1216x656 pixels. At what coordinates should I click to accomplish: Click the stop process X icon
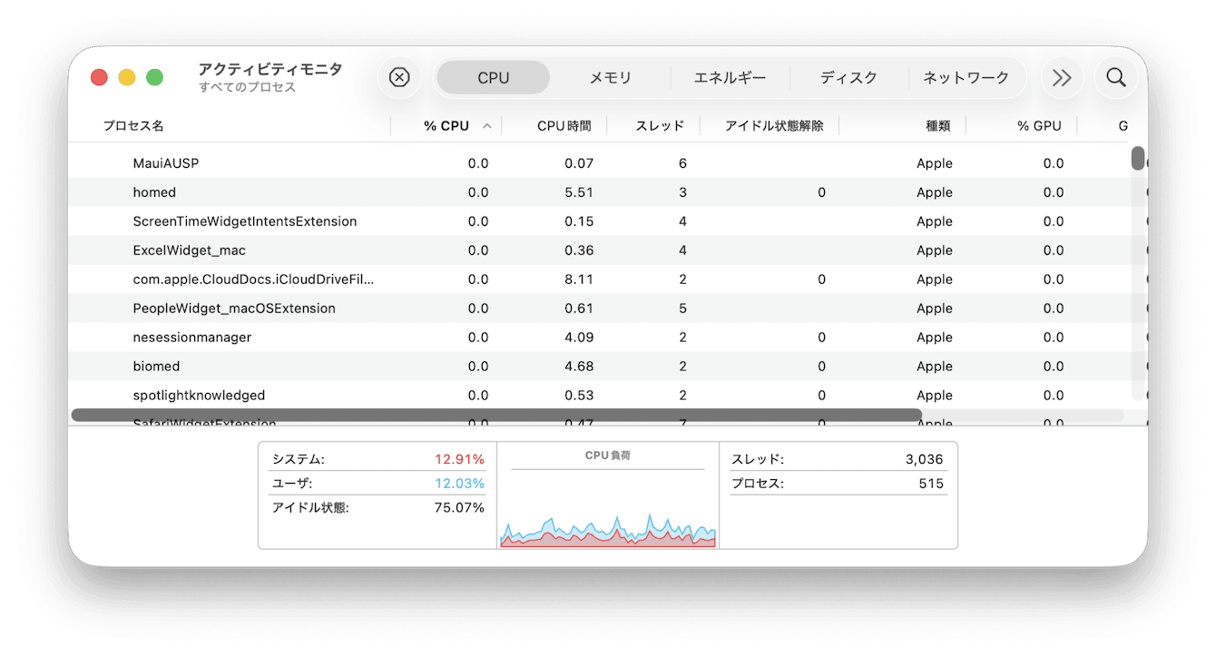[399, 77]
